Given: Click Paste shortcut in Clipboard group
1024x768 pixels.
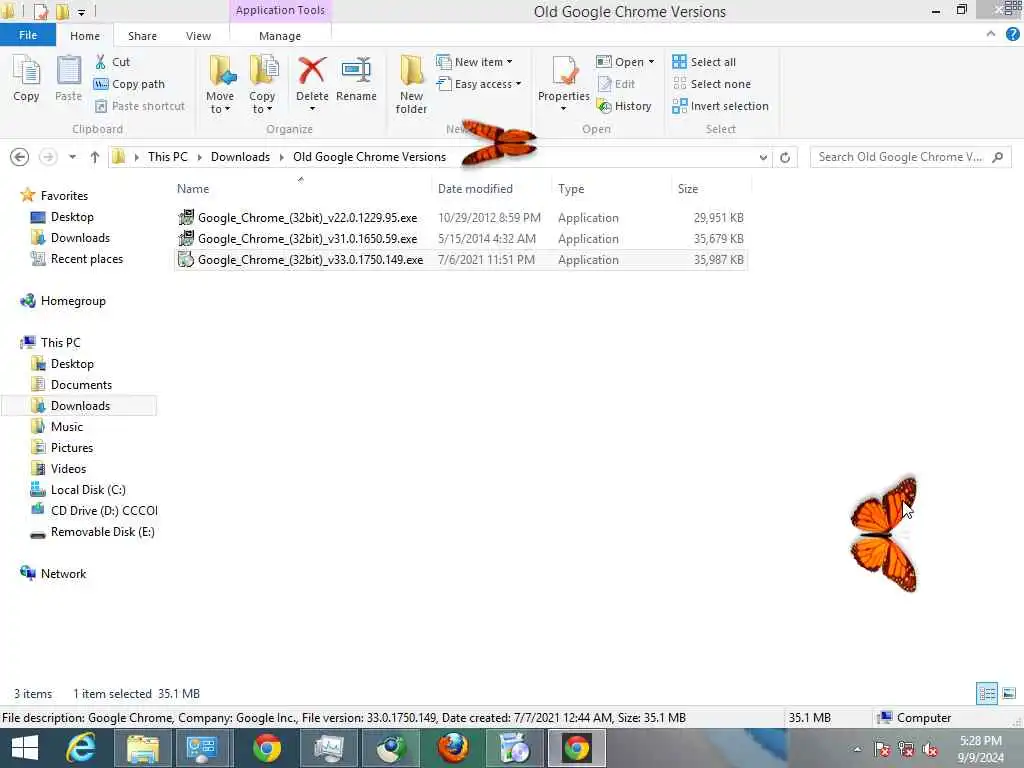Looking at the screenshot, I should coord(139,106).
